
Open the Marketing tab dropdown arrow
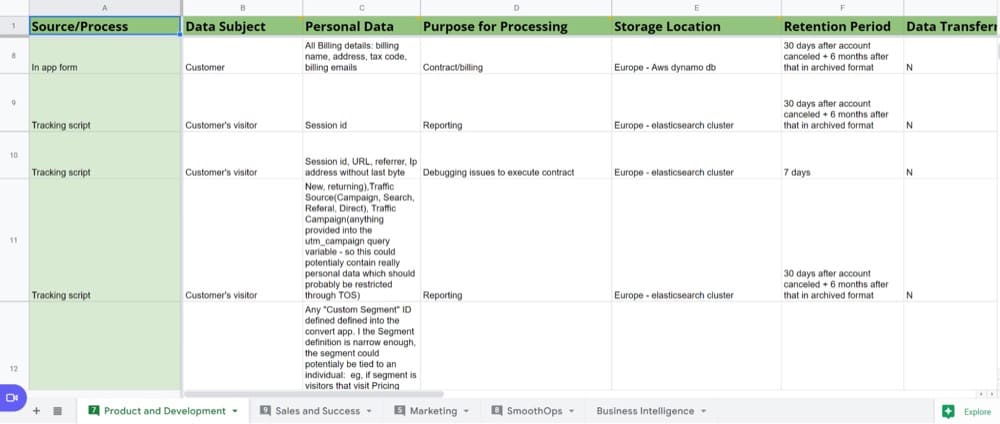point(466,411)
